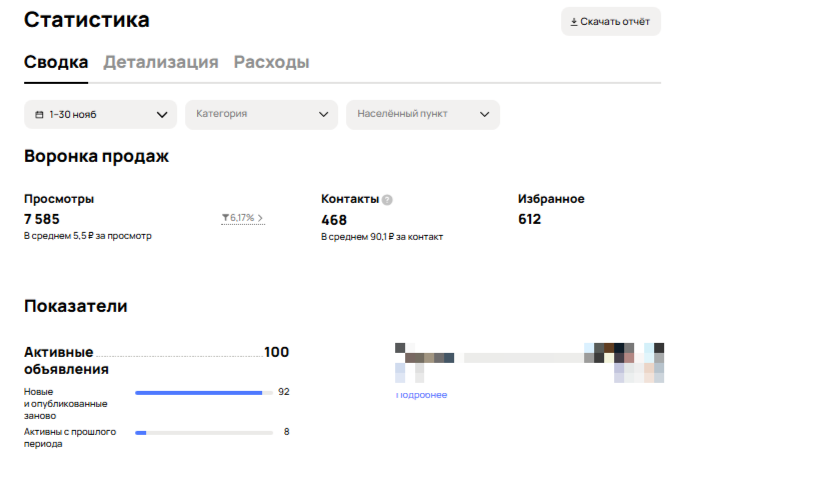This screenshot has height=480, width=840.
Task: Switch to the Расходы tab
Action: click(x=271, y=62)
